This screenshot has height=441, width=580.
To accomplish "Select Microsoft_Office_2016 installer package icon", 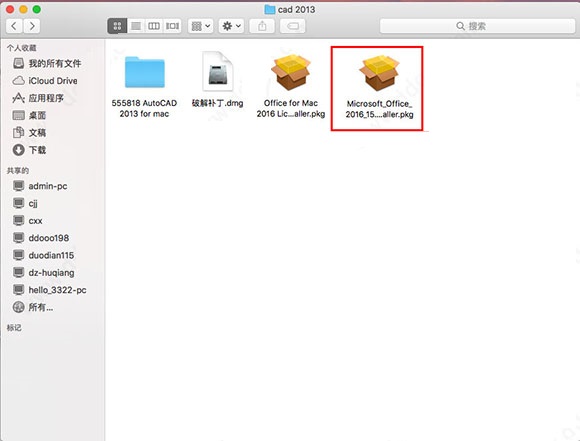I will (x=379, y=73).
